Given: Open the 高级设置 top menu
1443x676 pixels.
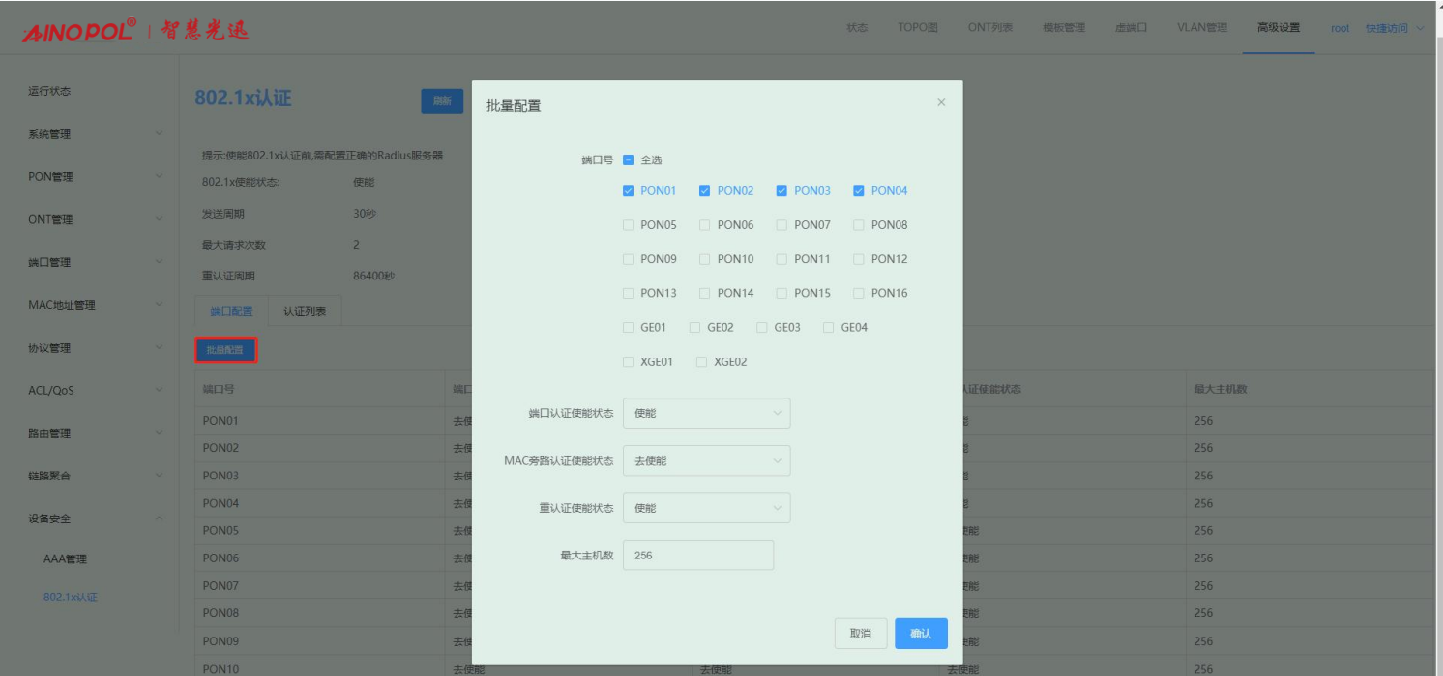Looking at the screenshot, I should 1278,28.
